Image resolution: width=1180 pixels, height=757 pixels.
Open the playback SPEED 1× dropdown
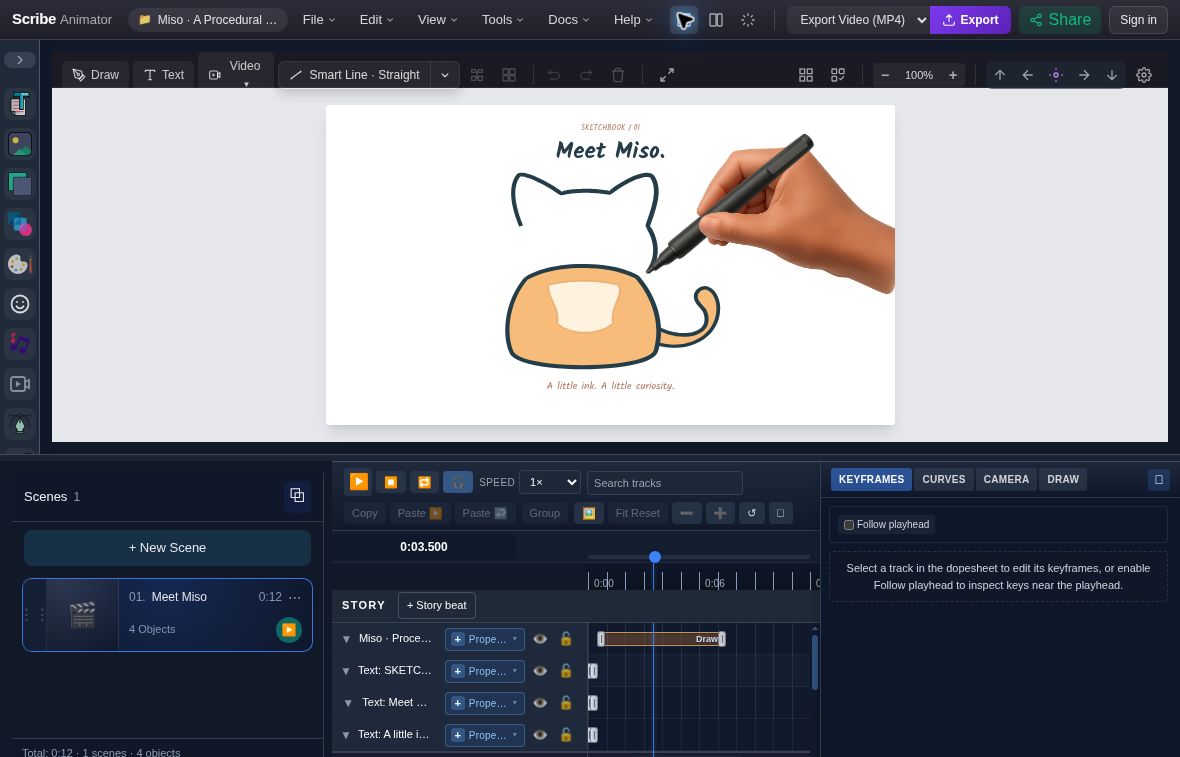point(550,482)
